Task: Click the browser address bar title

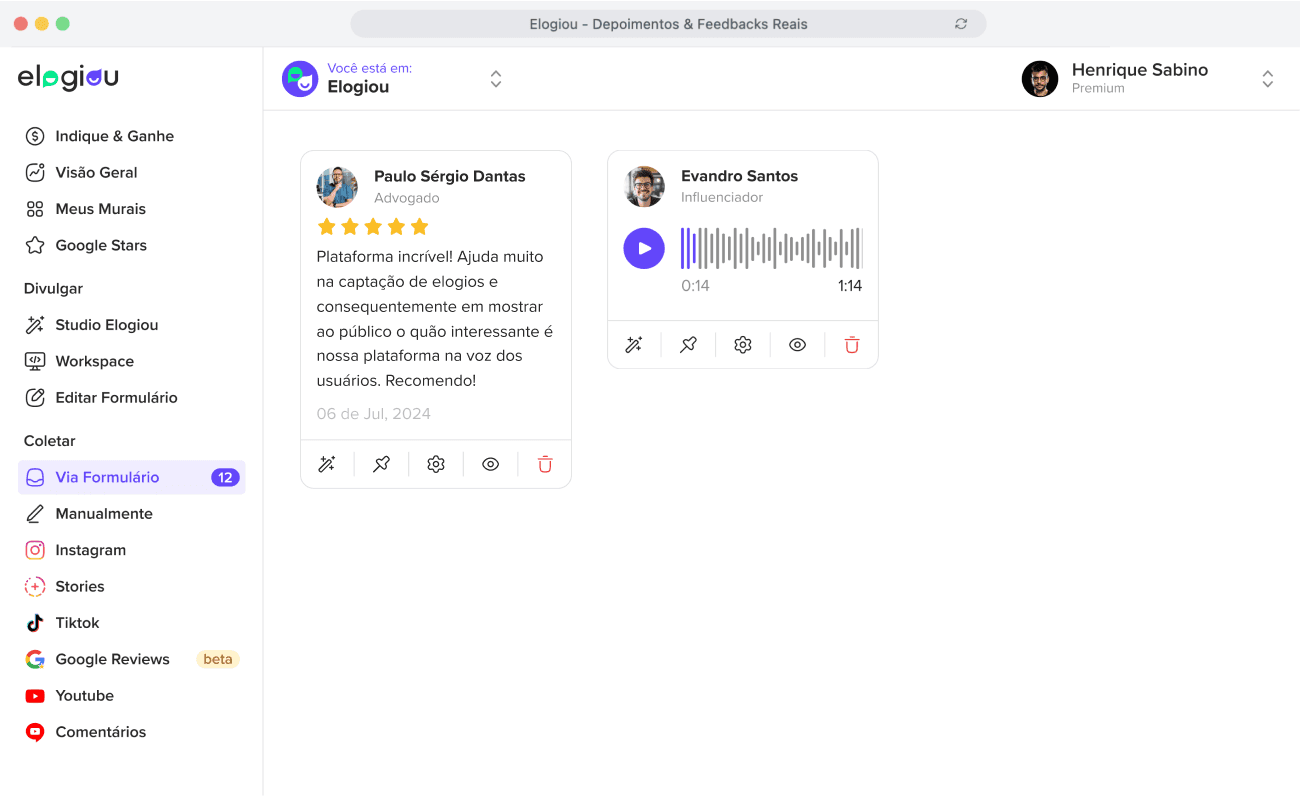Action: [x=668, y=24]
